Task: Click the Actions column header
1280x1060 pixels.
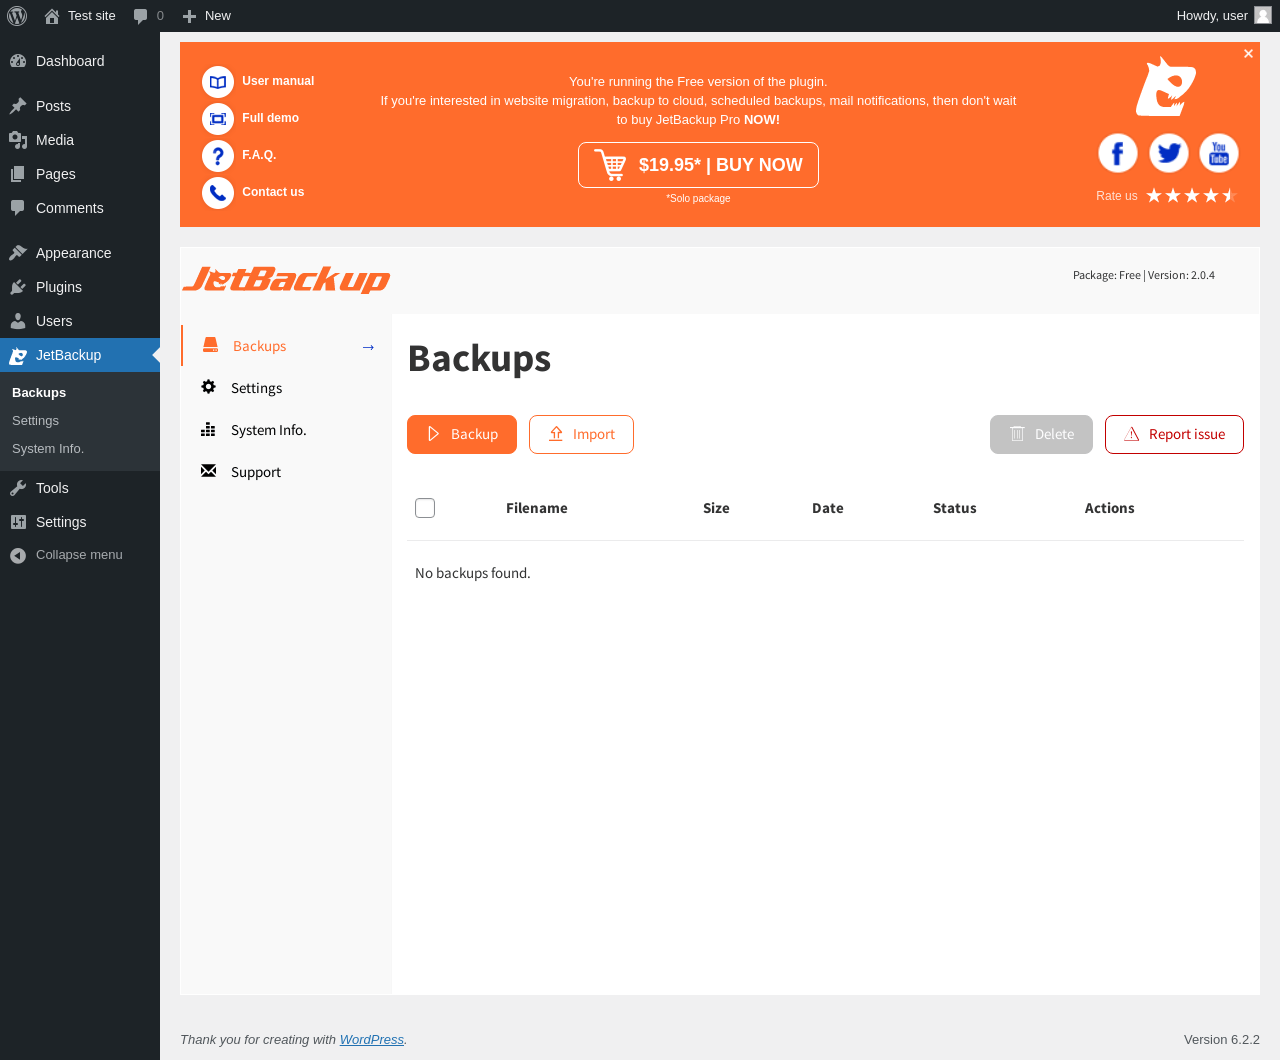Action: [x=1110, y=508]
